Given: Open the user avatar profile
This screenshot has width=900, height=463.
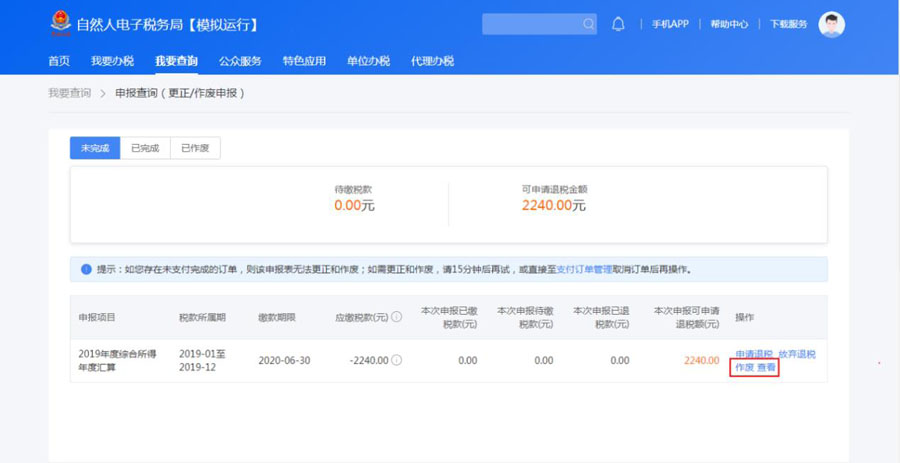Looking at the screenshot, I should click(x=831, y=24).
